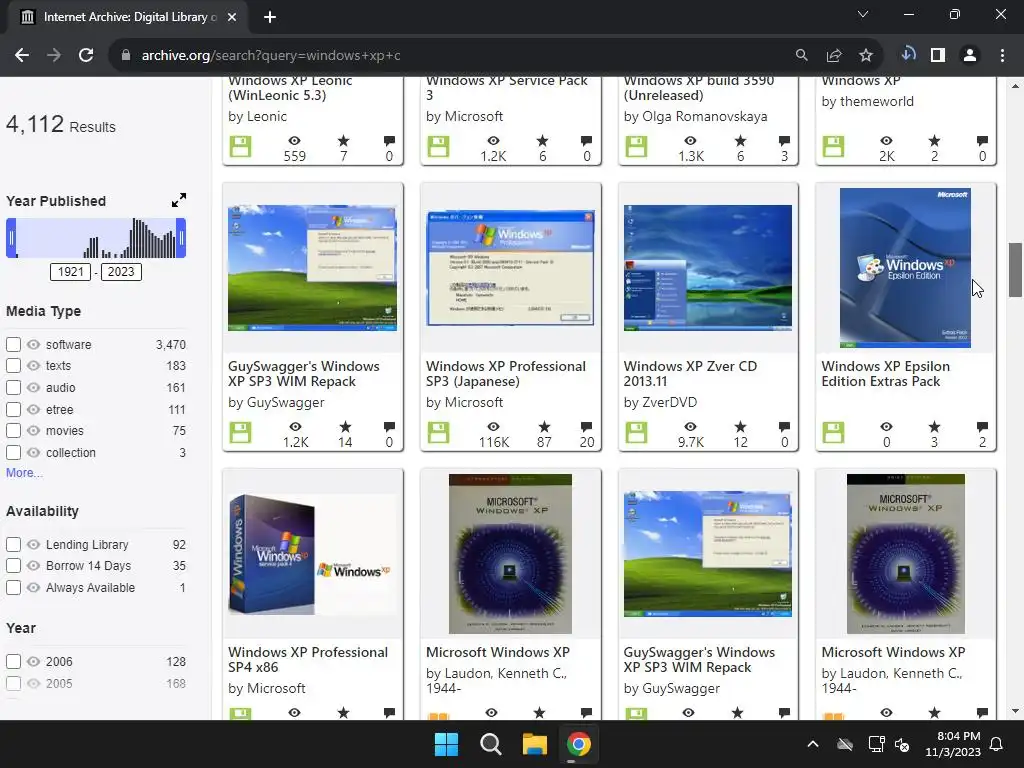Screen dimensions: 1024x768
Task: Click the 2023 end year field
Action: click(121, 272)
